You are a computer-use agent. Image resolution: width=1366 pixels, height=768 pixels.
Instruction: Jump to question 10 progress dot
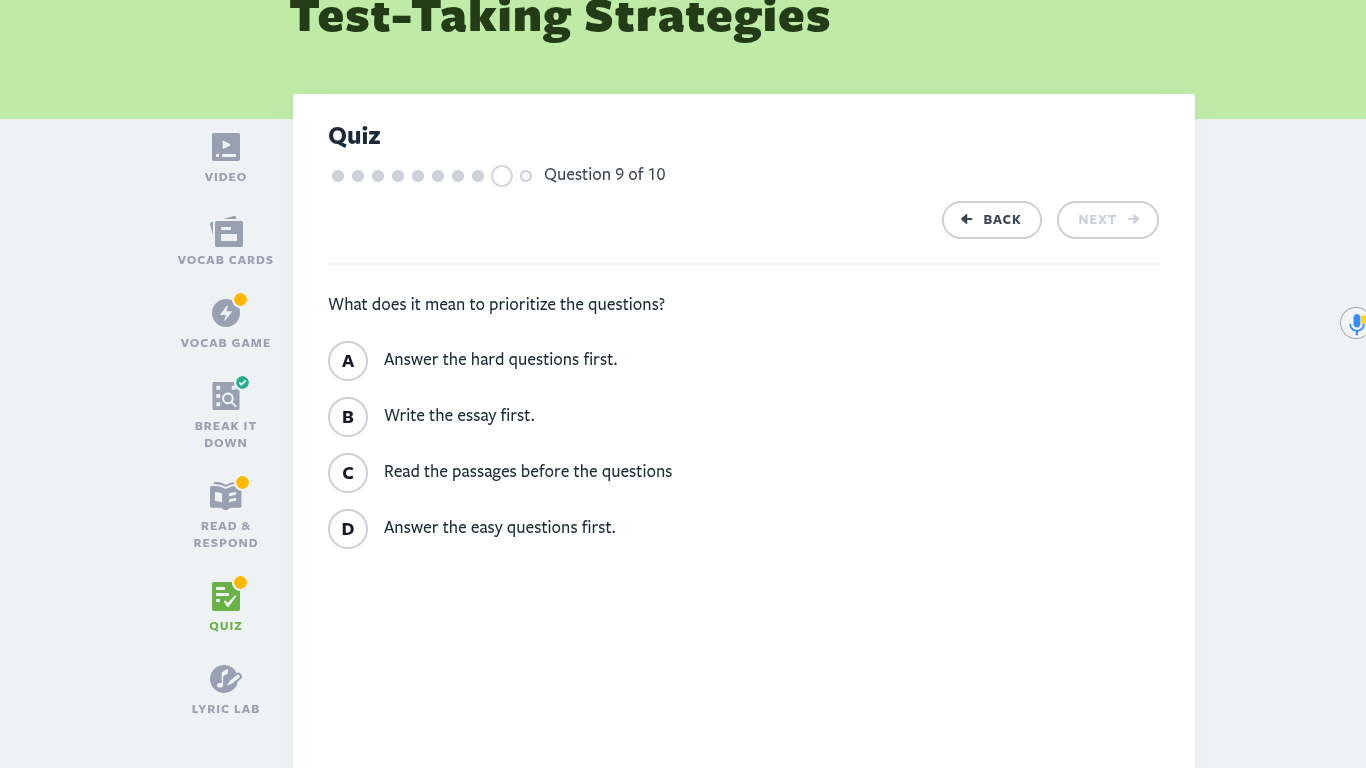pyautogui.click(x=526, y=176)
